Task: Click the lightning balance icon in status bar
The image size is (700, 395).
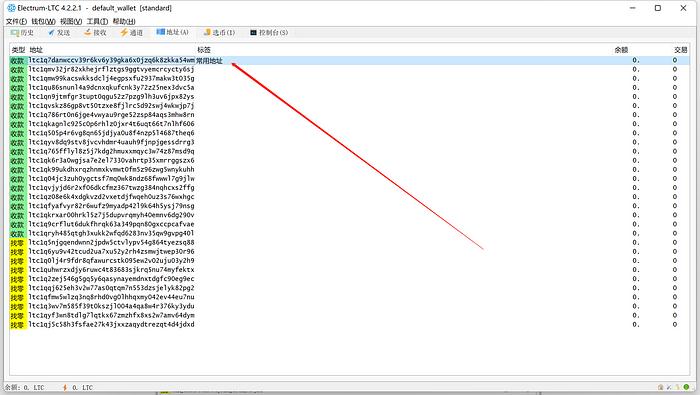Action: click(65, 387)
